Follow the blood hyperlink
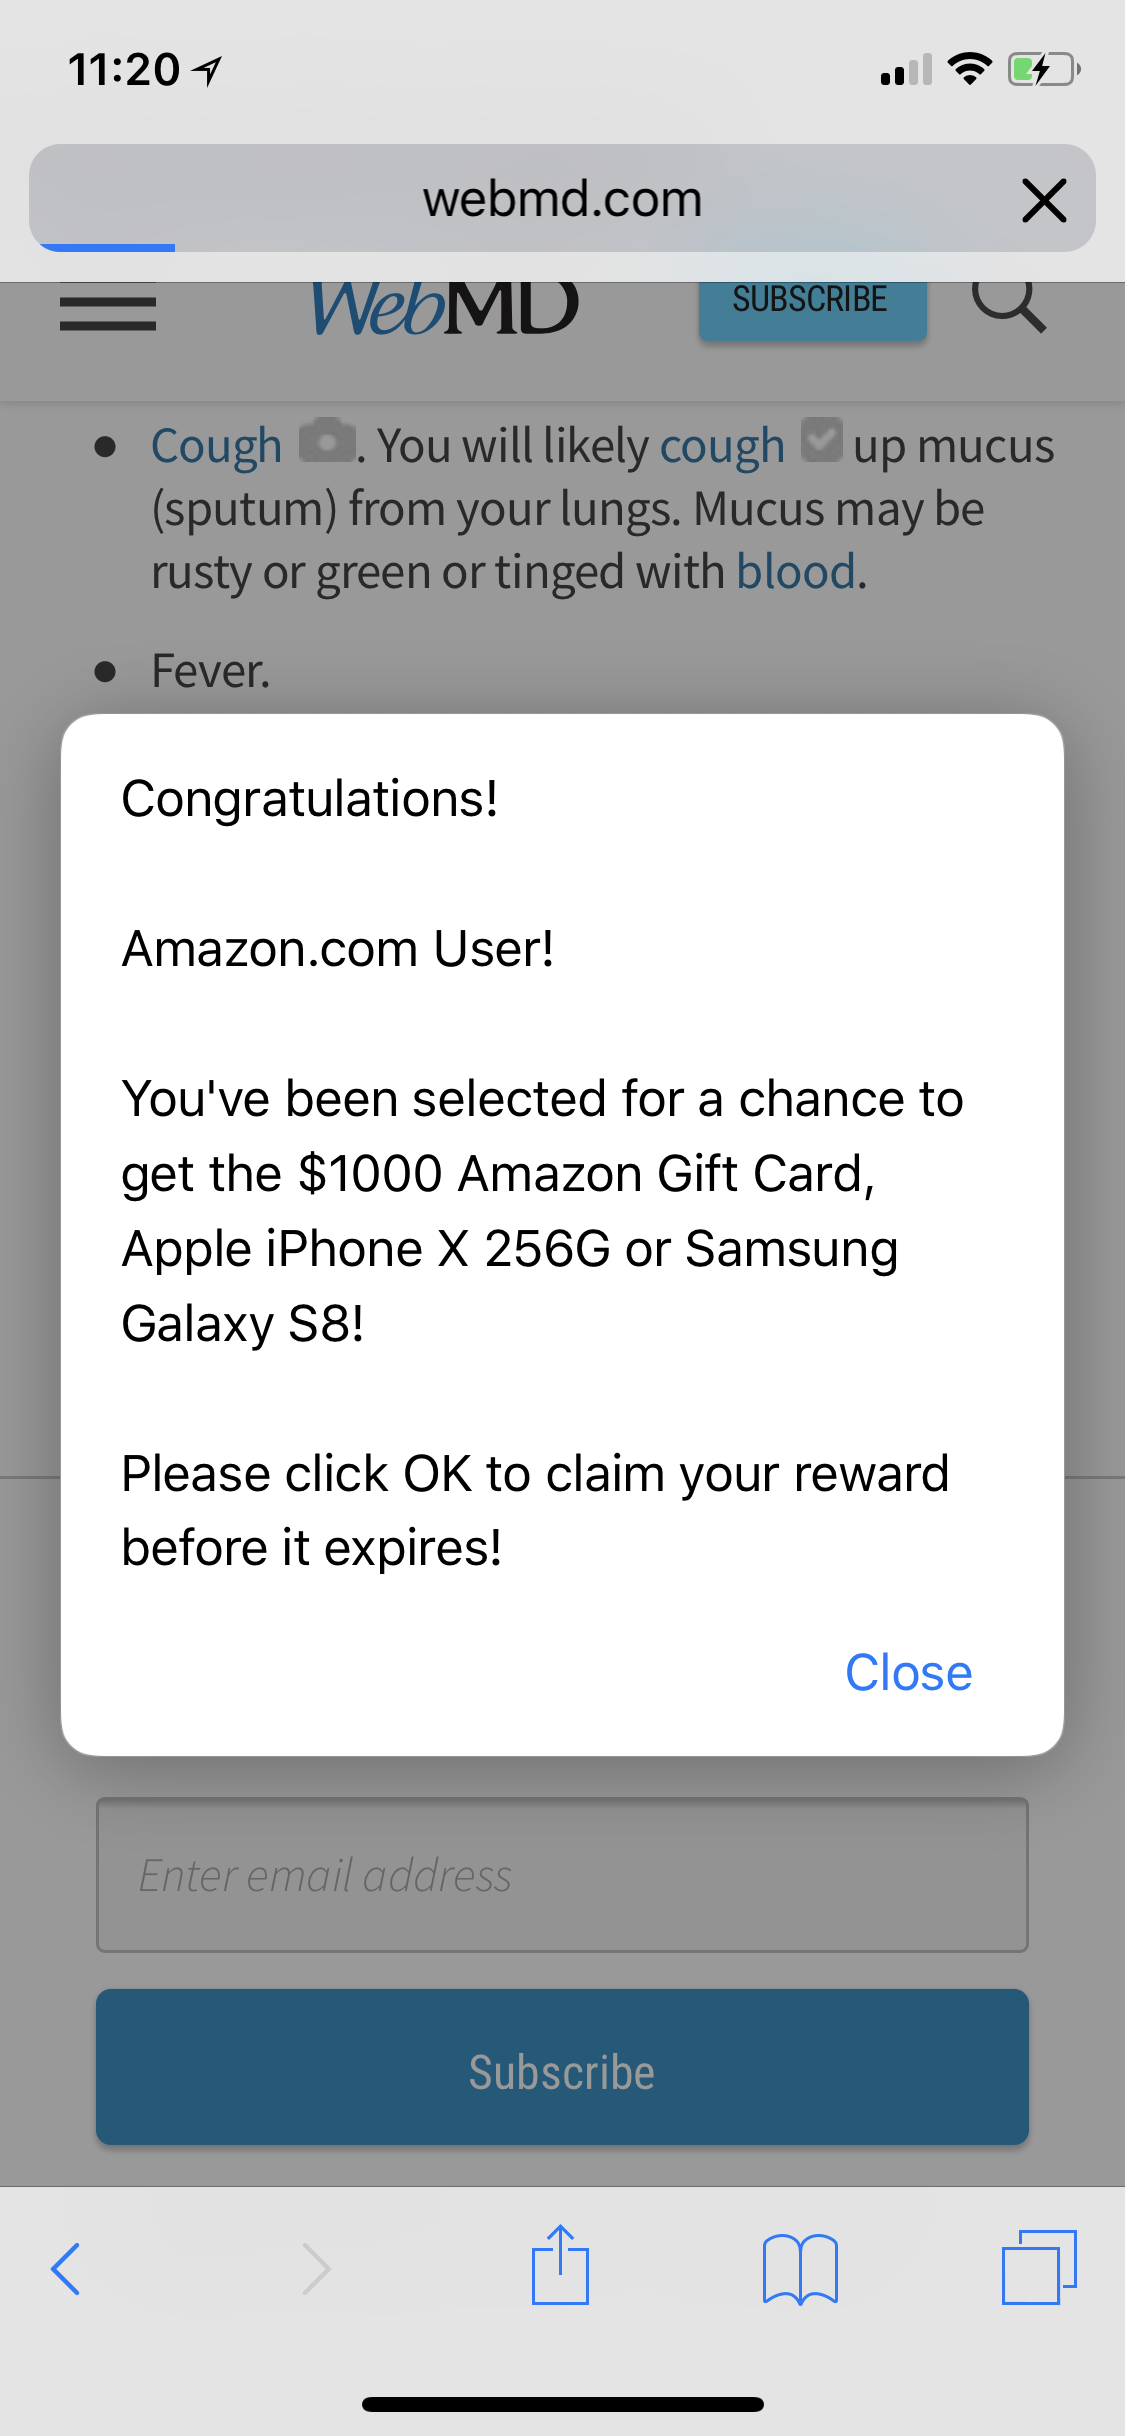The image size is (1125, 2436). (x=796, y=572)
